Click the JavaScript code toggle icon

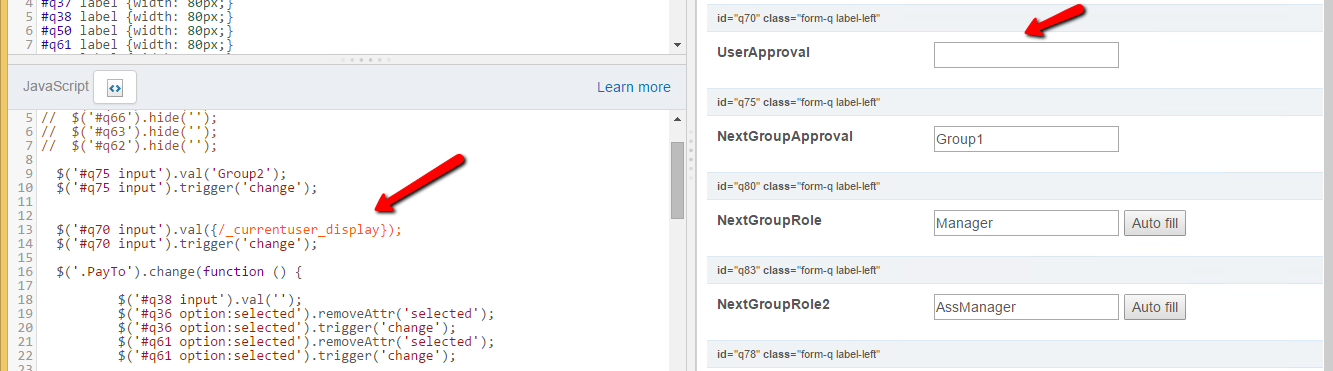click(115, 87)
